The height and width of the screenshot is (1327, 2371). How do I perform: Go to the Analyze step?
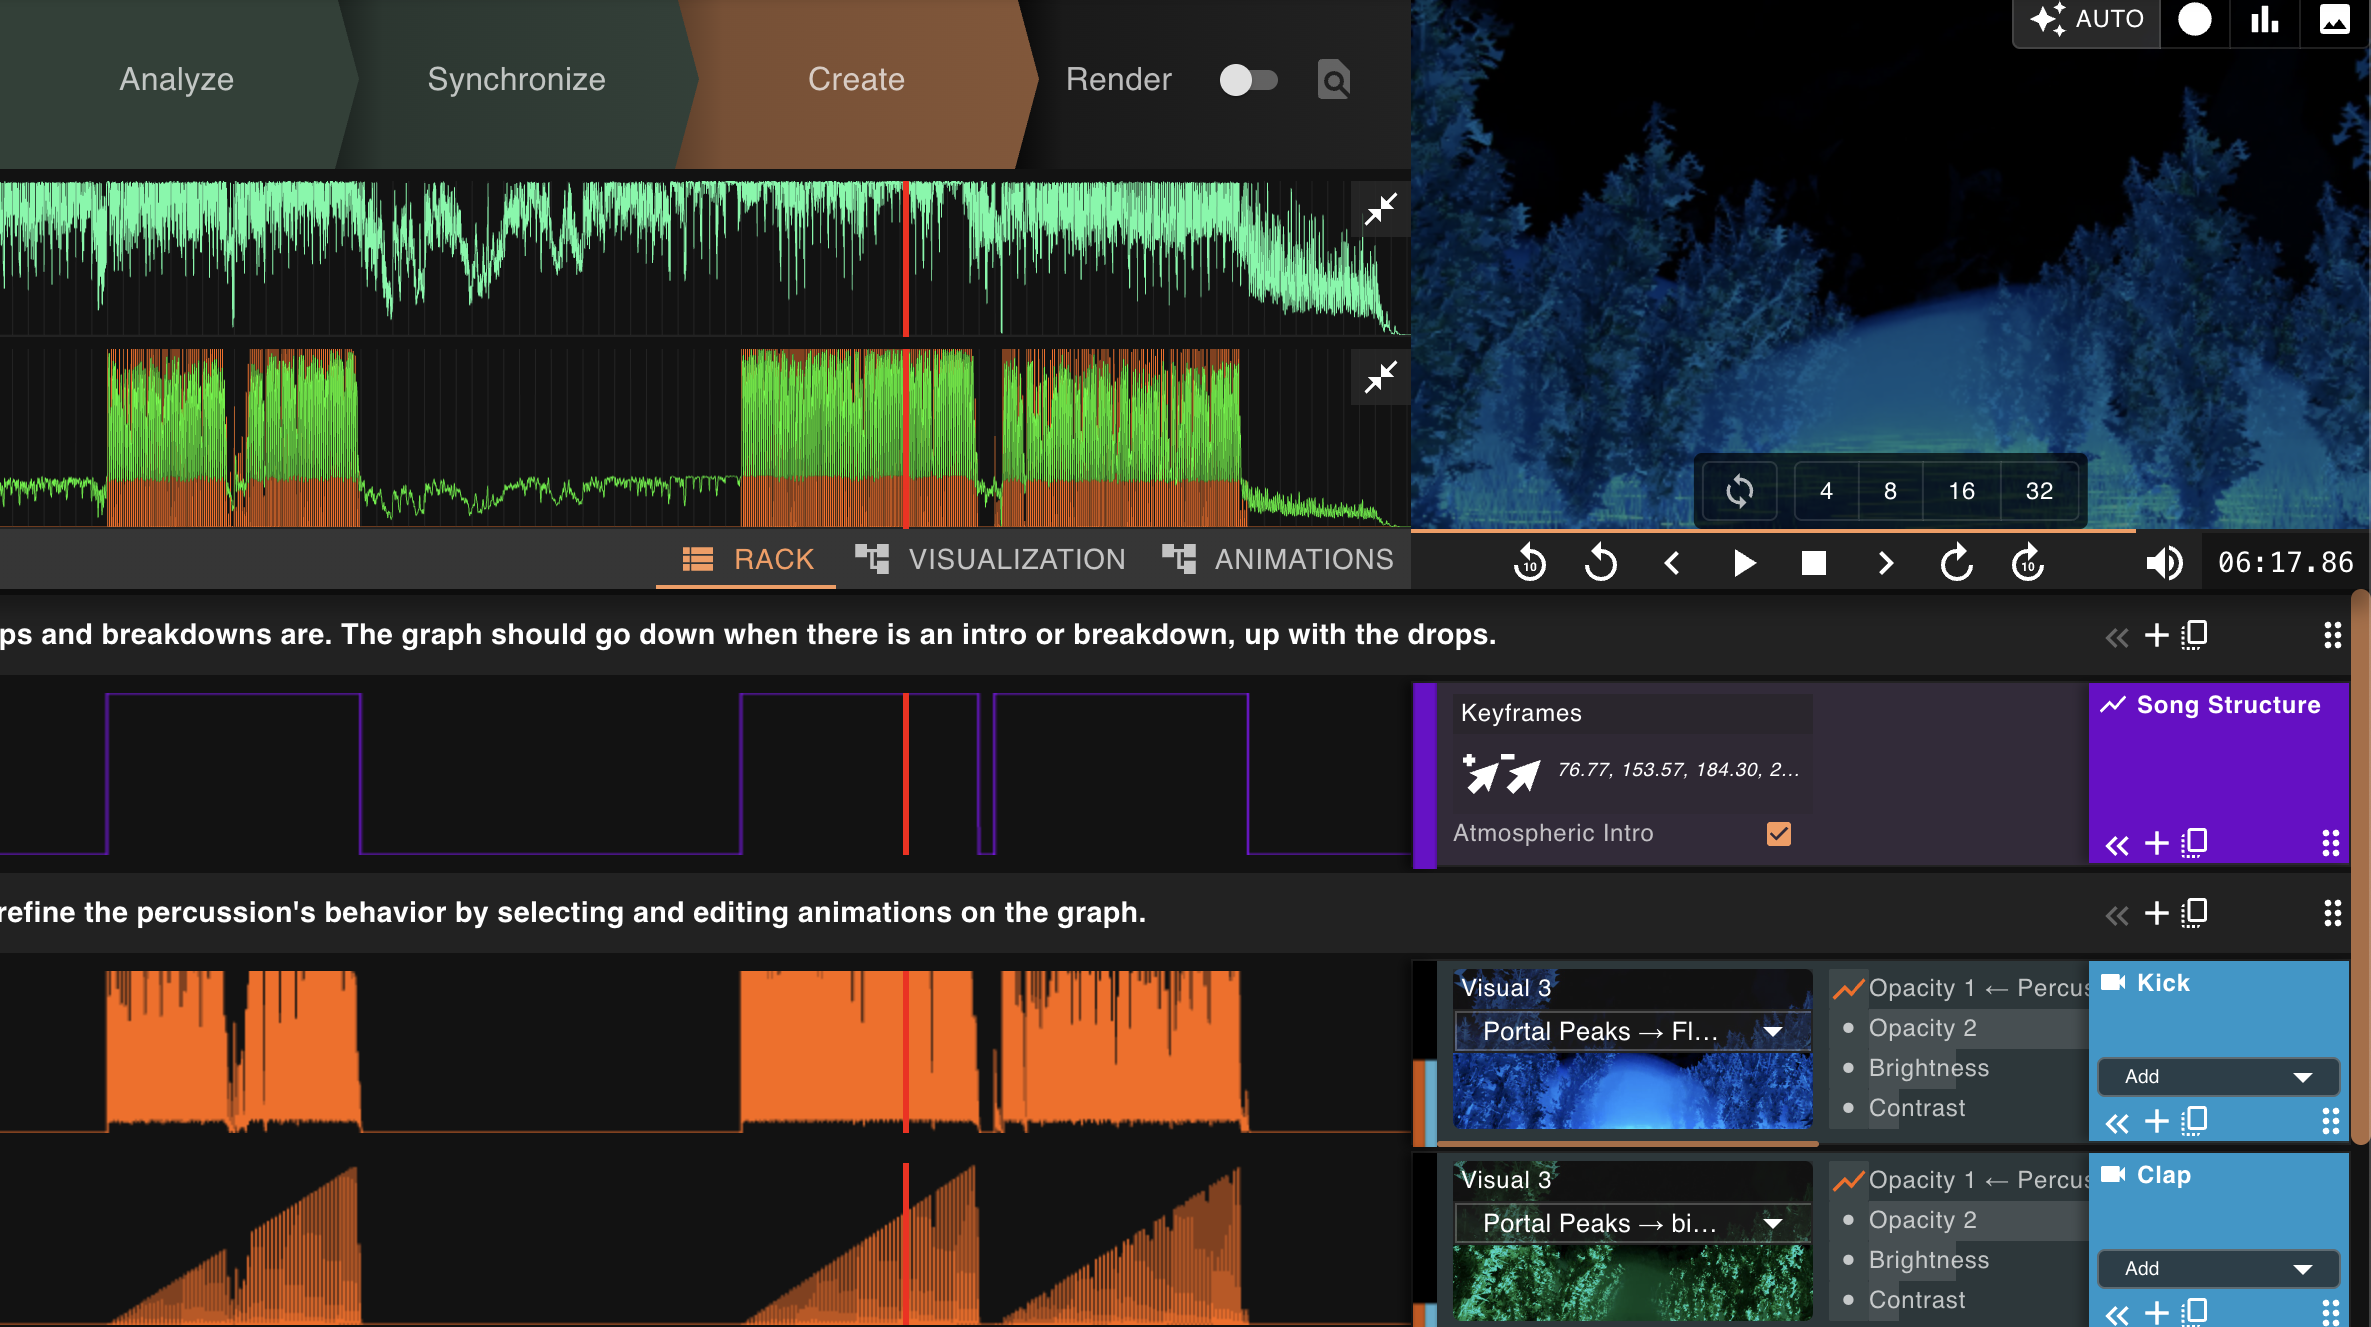tap(177, 80)
